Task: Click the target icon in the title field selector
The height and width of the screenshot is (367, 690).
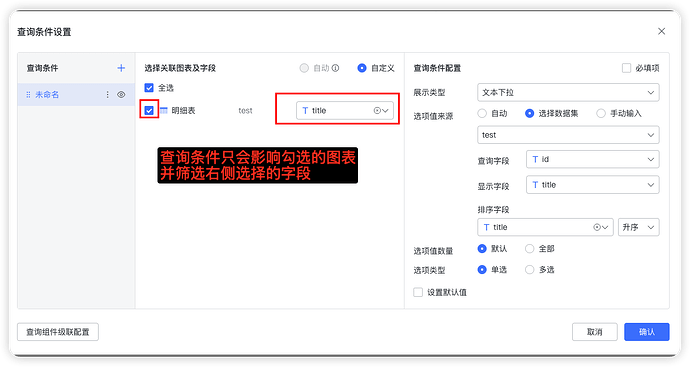Action: (x=377, y=110)
